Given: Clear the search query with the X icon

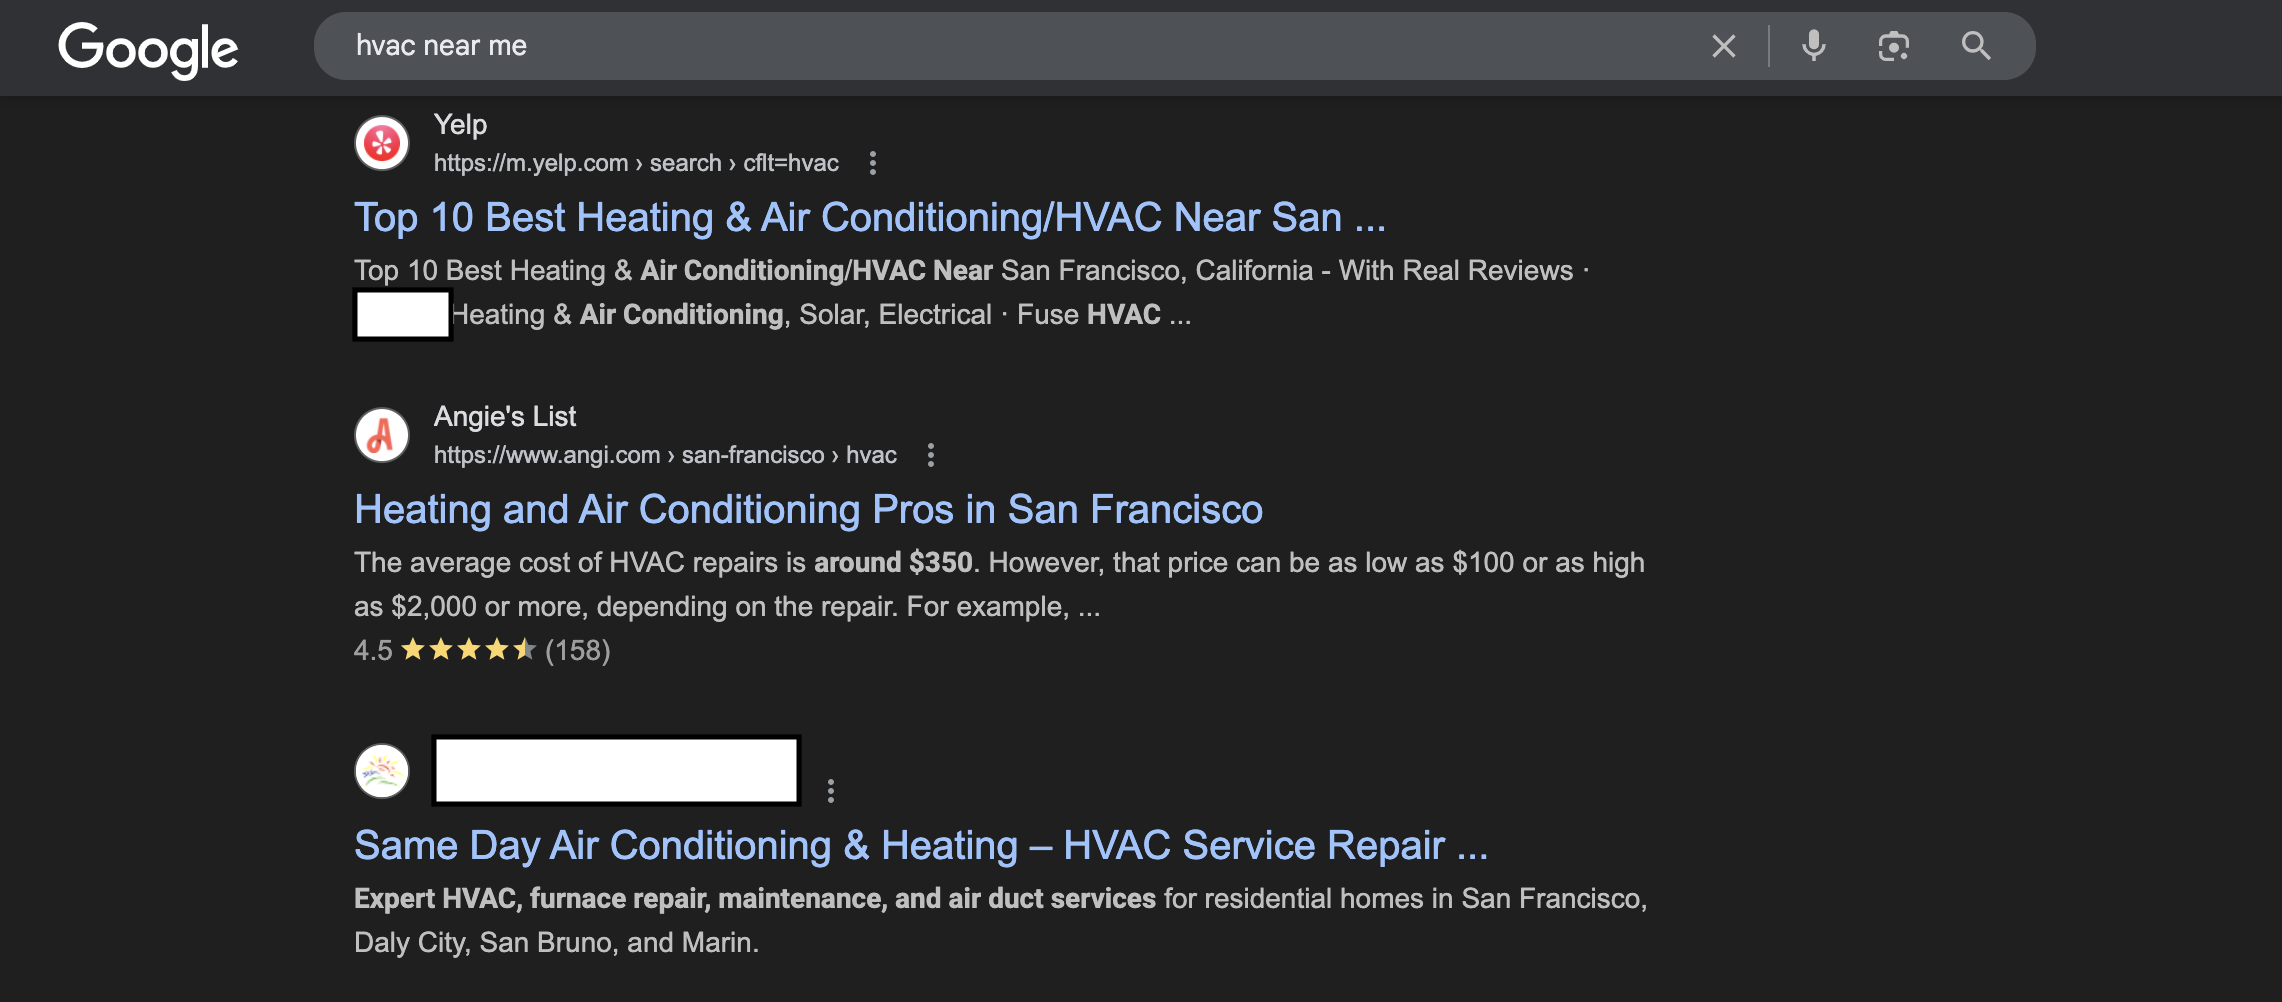Looking at the screenshot, I should tap(1722, 46).
